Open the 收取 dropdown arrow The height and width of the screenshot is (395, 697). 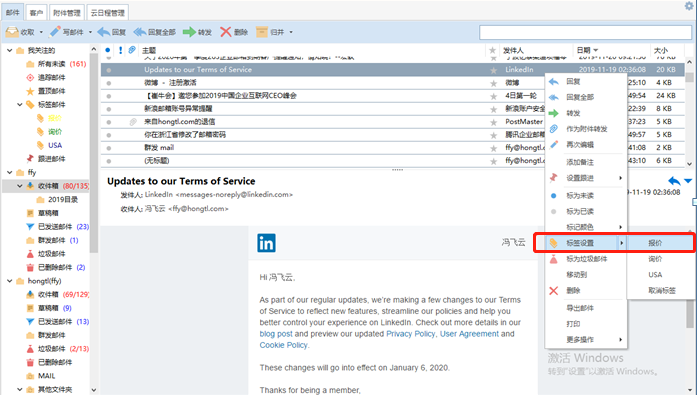(x=41, y=32)
